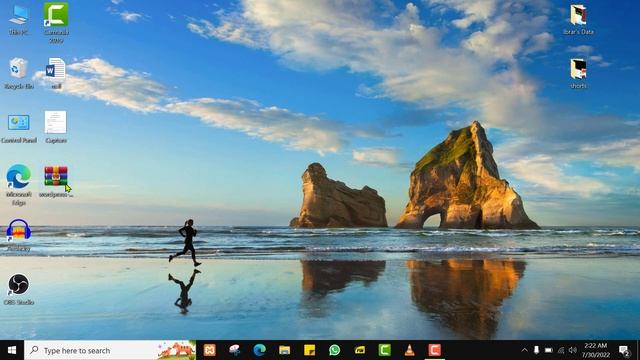Click the search box tiger illustration
640x360 pixels.
click(x=176, y=350)
